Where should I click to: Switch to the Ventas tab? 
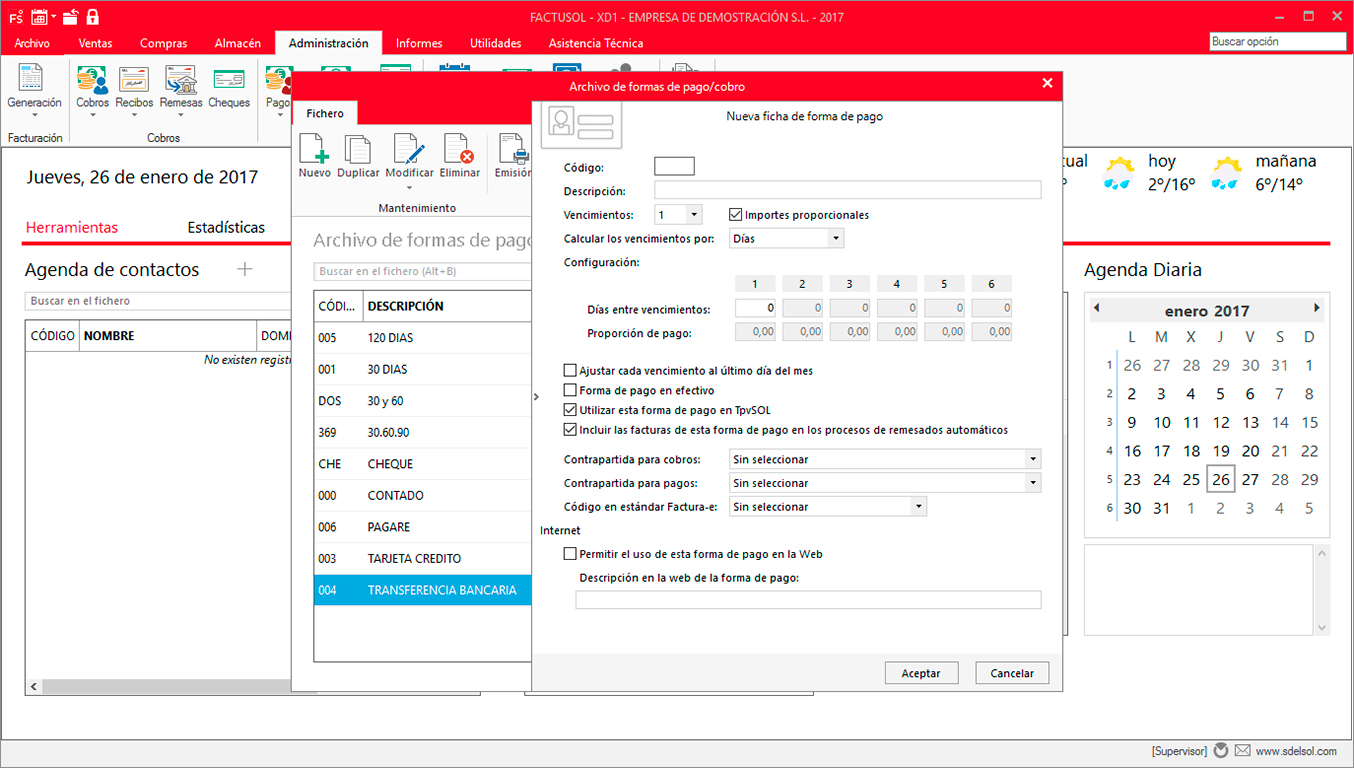coord(95,43)
